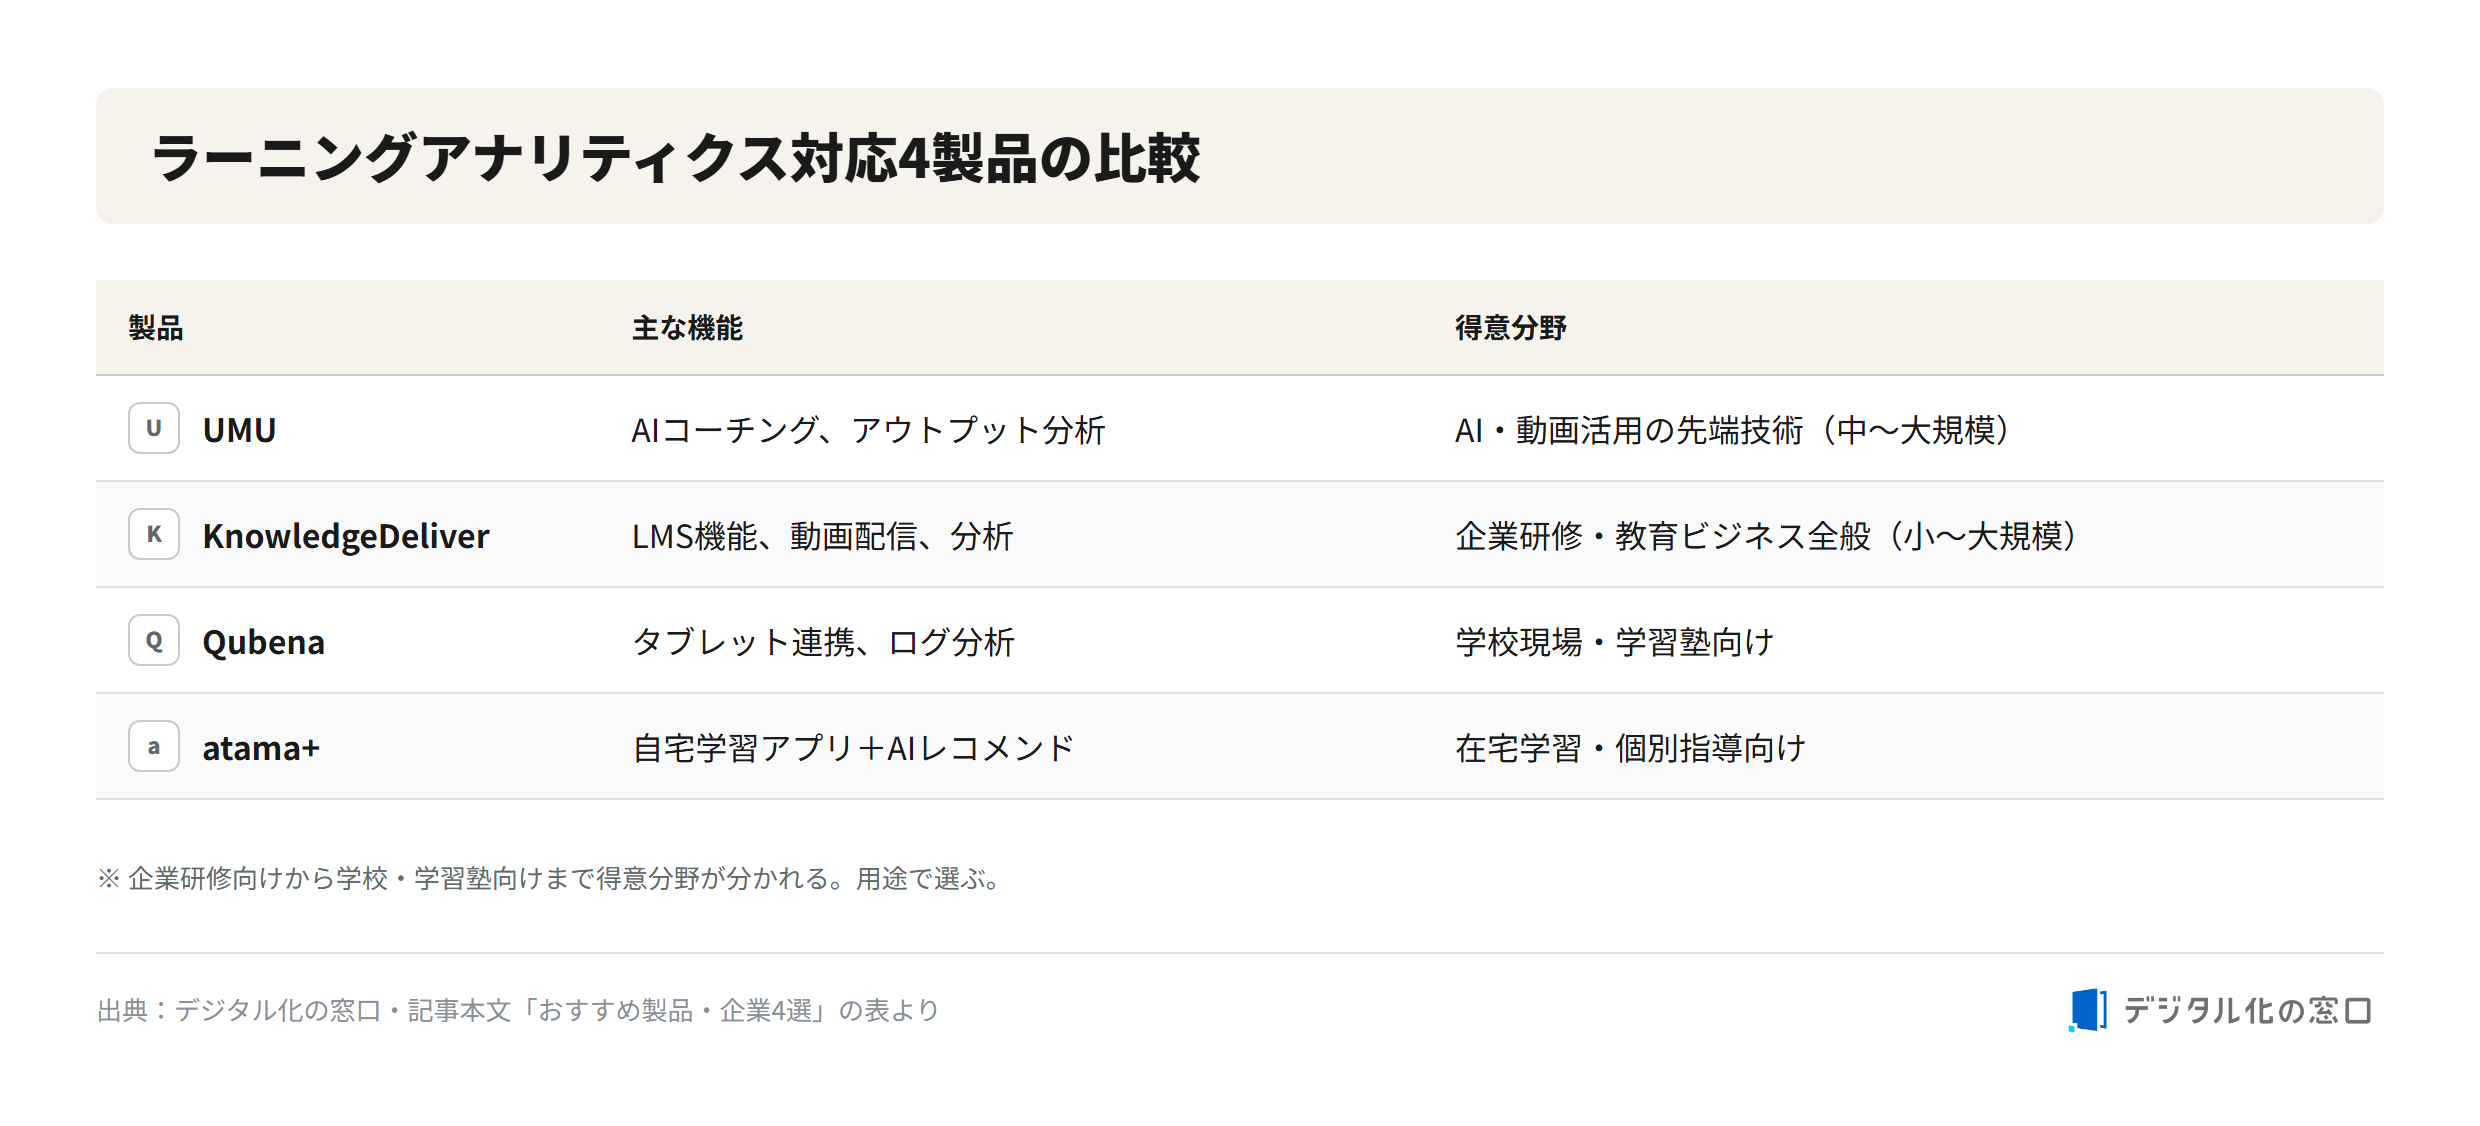
Task: Click the AIコーチング、アウトプット分析 cell
Action: tap(868, 430)
